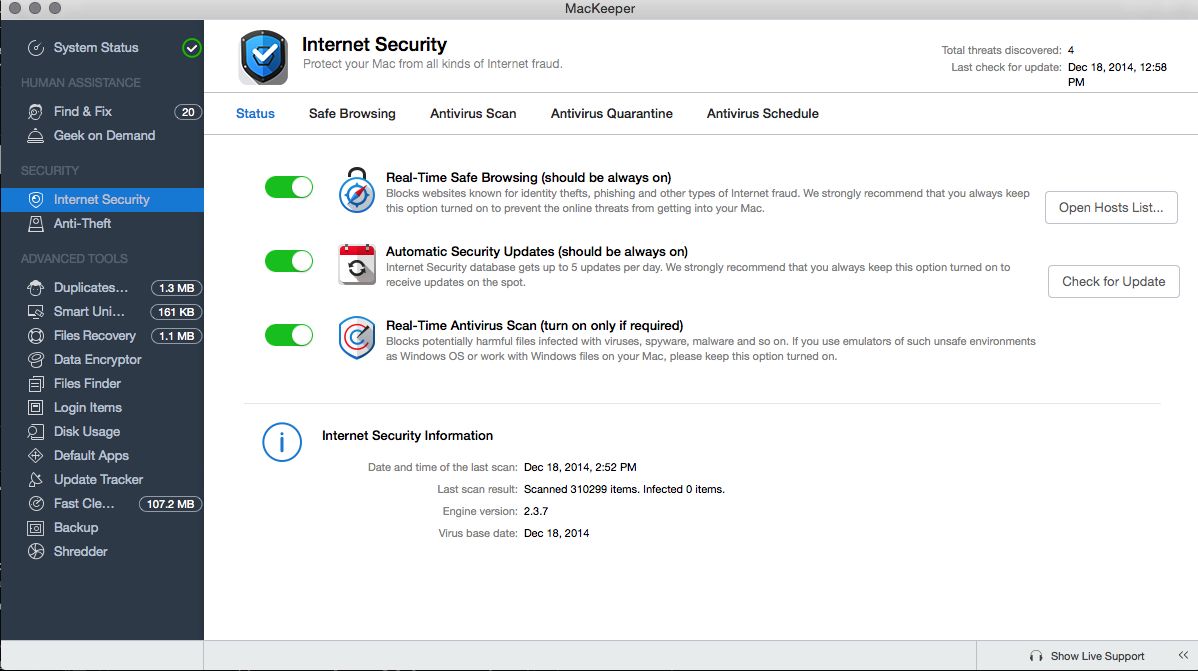Click the Fast Cleanup icon
The width and height of the screenshot is (1198, 671).
coord(36,504)
